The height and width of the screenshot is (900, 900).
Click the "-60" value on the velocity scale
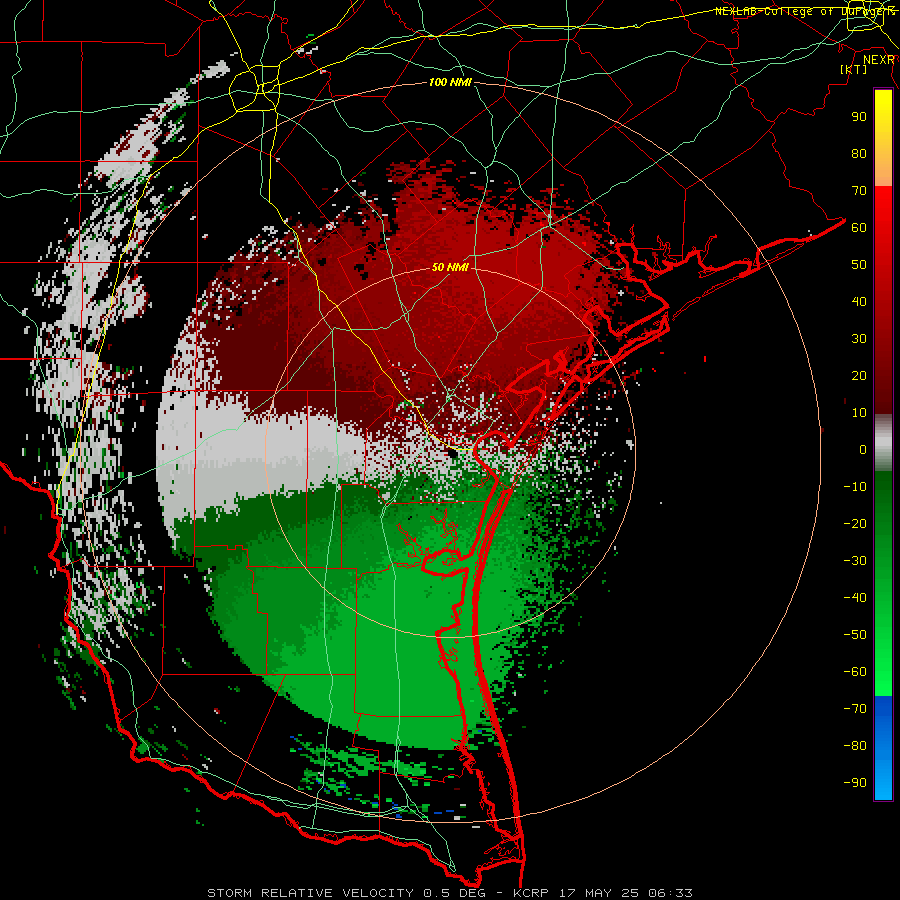855,672
